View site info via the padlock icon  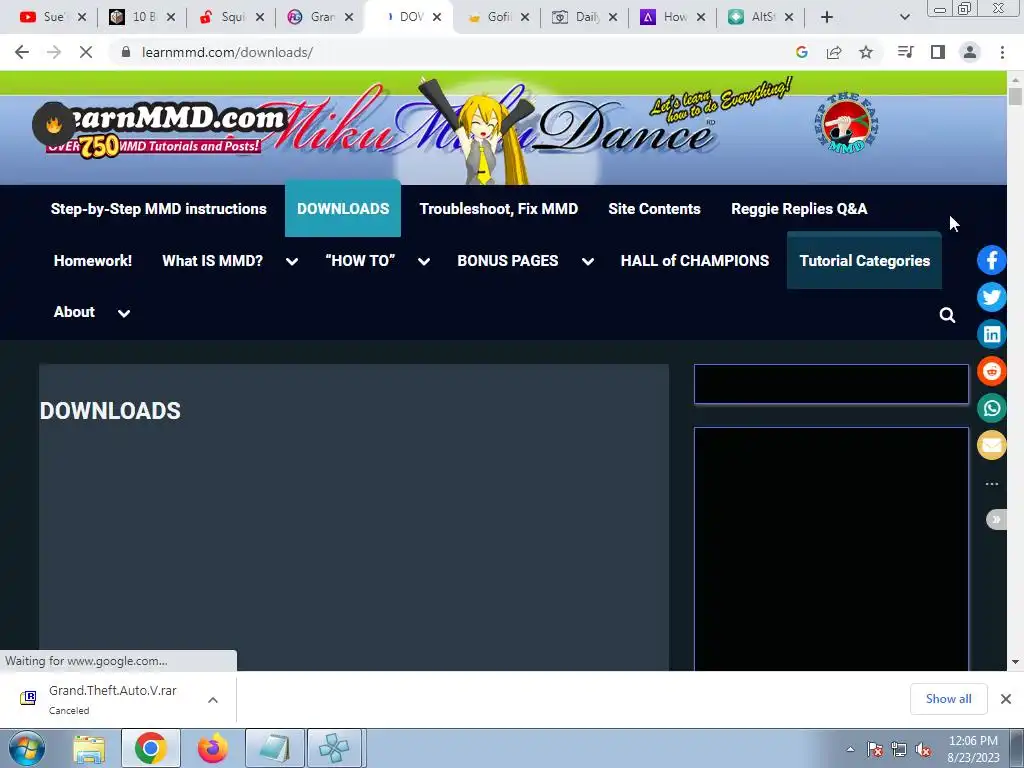[126, 52]
